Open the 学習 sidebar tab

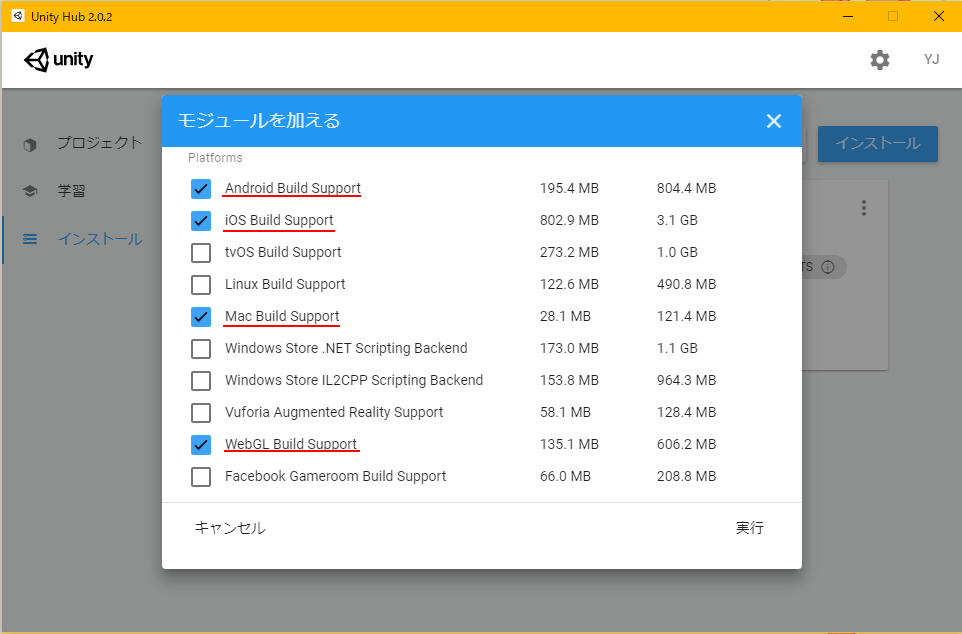(71, 191)
